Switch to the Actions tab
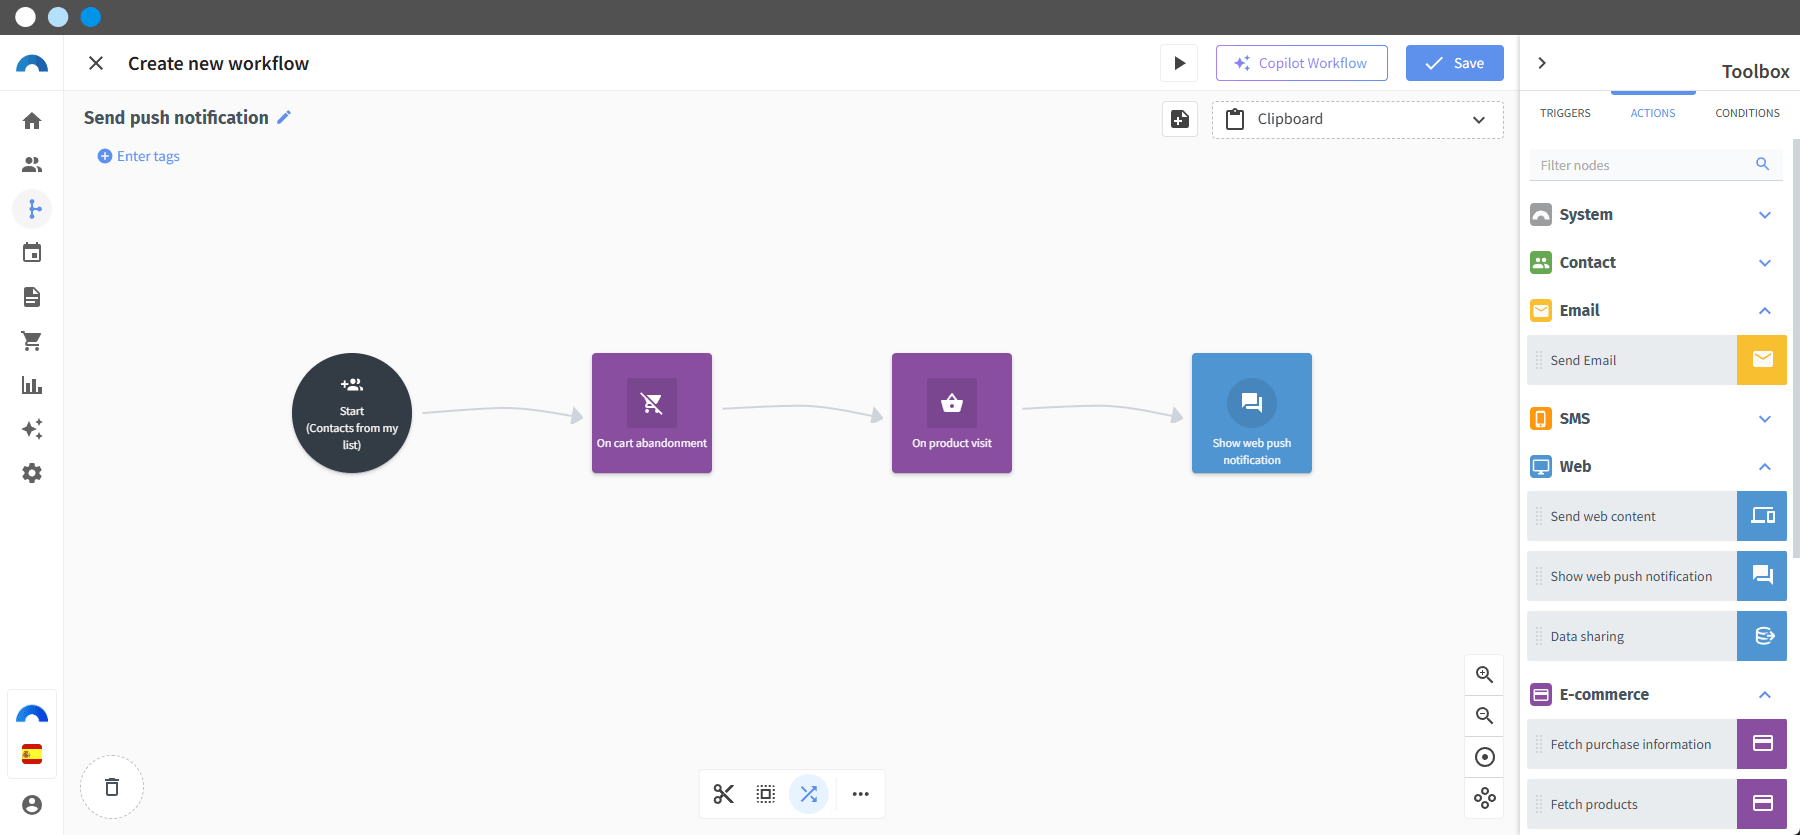Screen dimensions: 1800x835 click(x=1653, y=113)
